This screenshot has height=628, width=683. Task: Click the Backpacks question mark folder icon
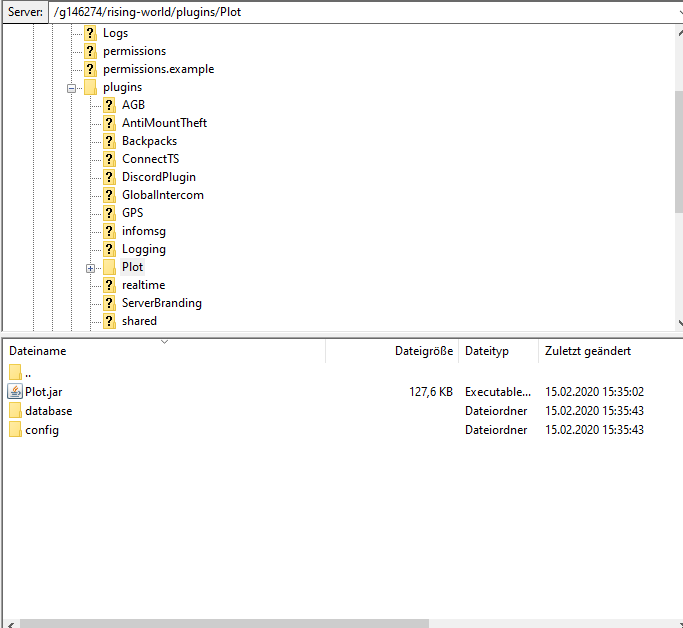(109, 141)
